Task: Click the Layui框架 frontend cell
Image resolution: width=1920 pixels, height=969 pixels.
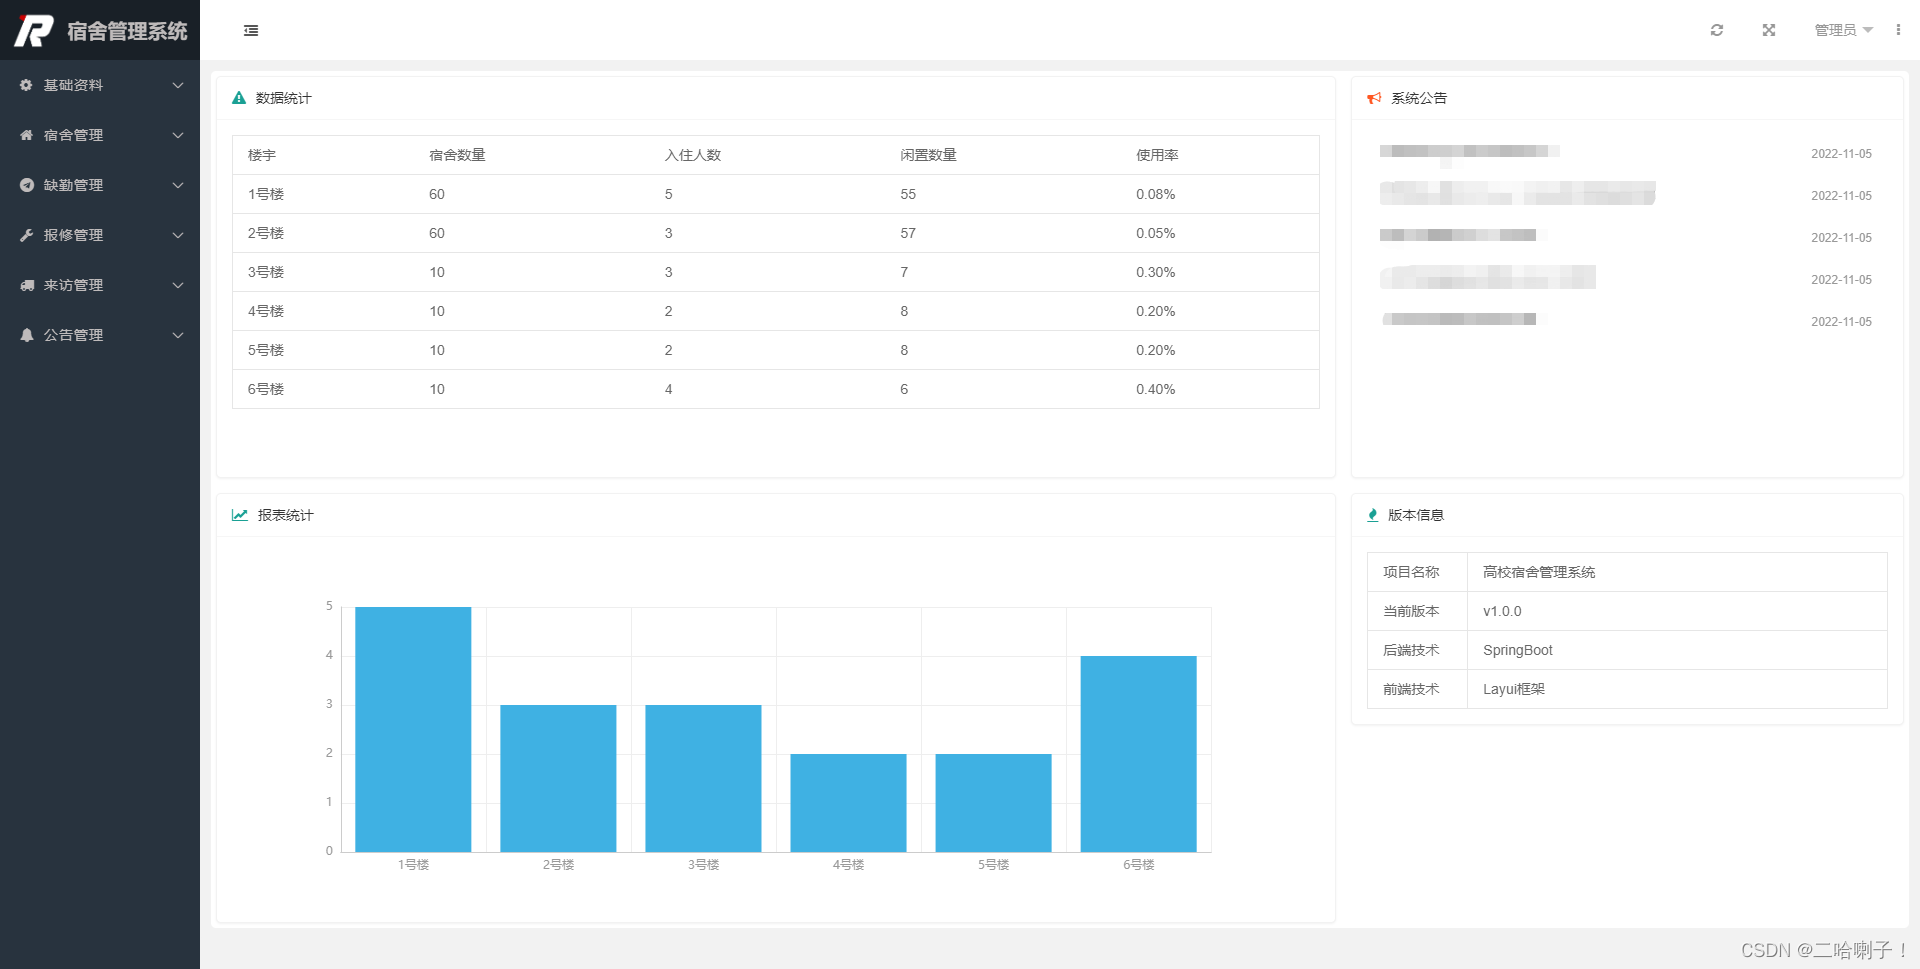Action: [1677, 689]
